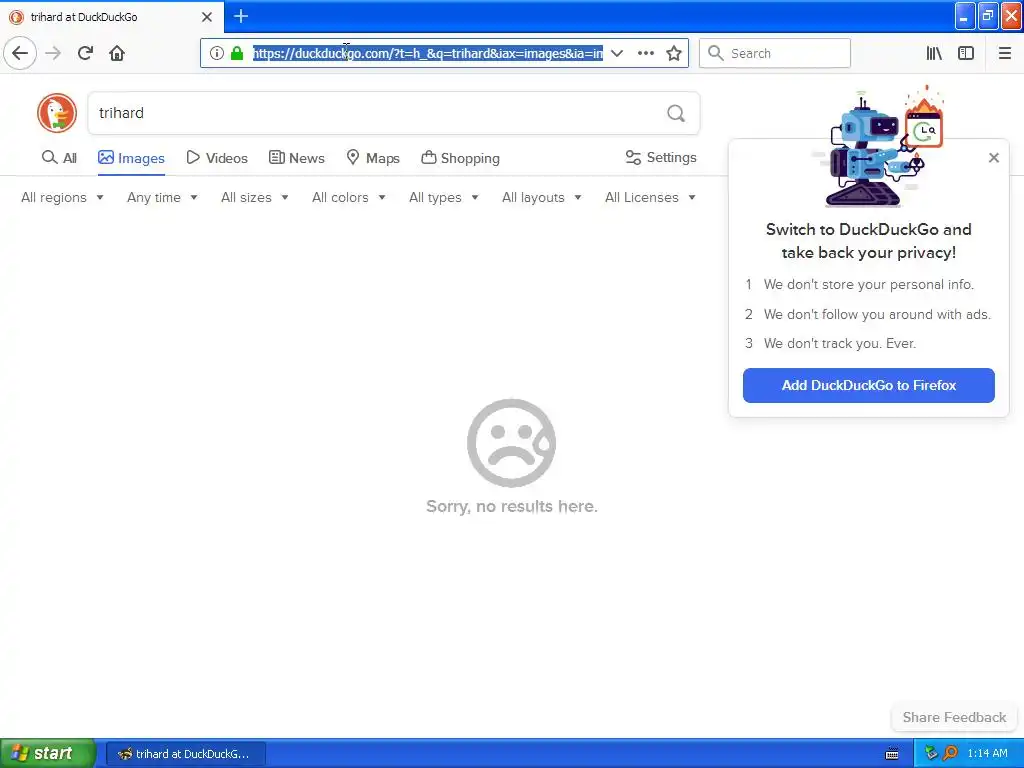This screenshot has width=1024, height=768.
Task: Open the Firefox home page icon
Action: click(x=117, y=53)
